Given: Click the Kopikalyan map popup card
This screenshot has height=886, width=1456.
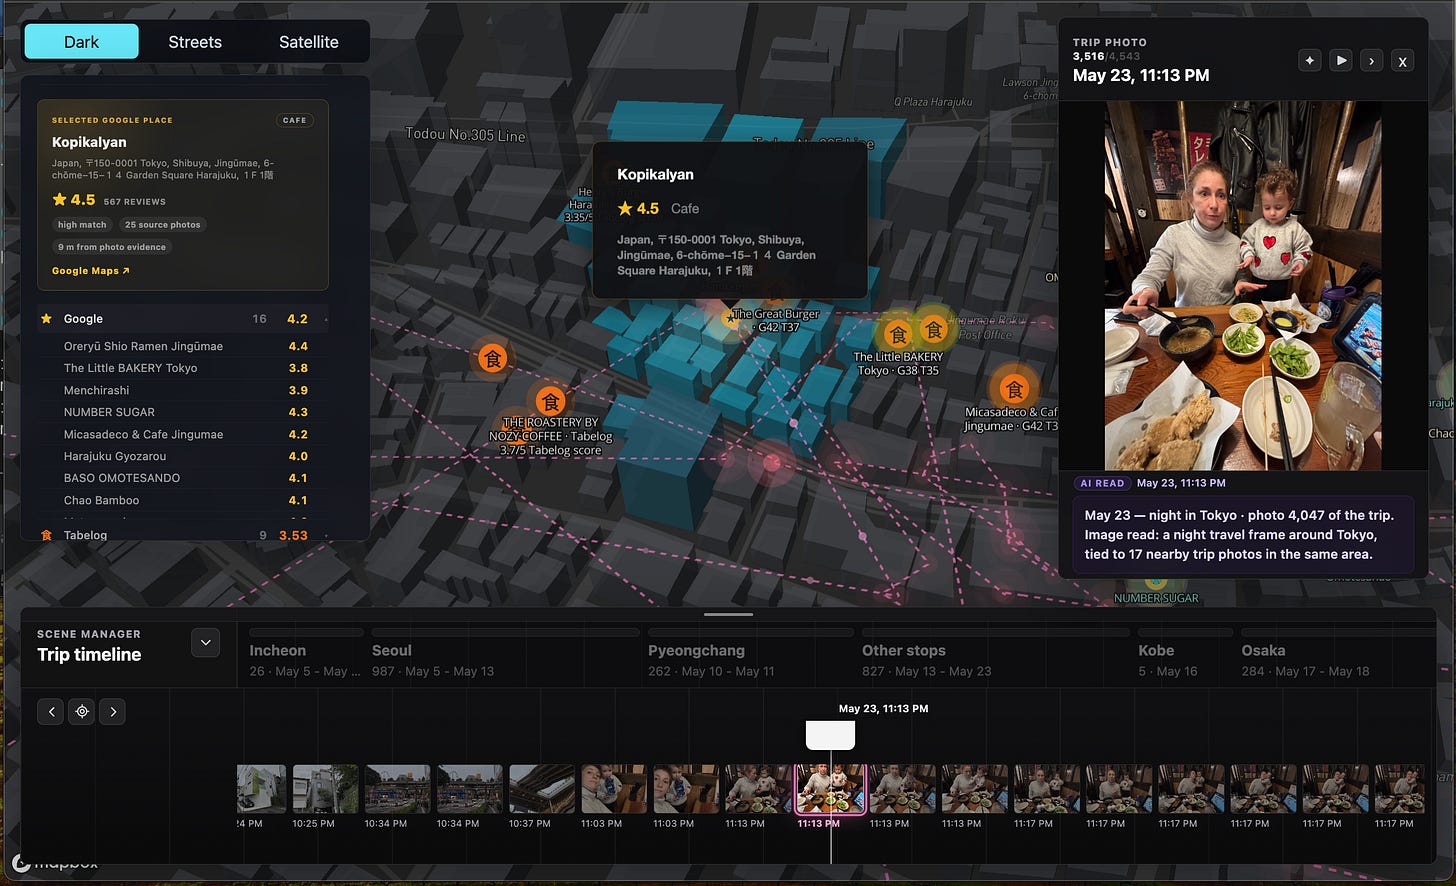Looking at the screenshot, I should (x=730, y=220).
